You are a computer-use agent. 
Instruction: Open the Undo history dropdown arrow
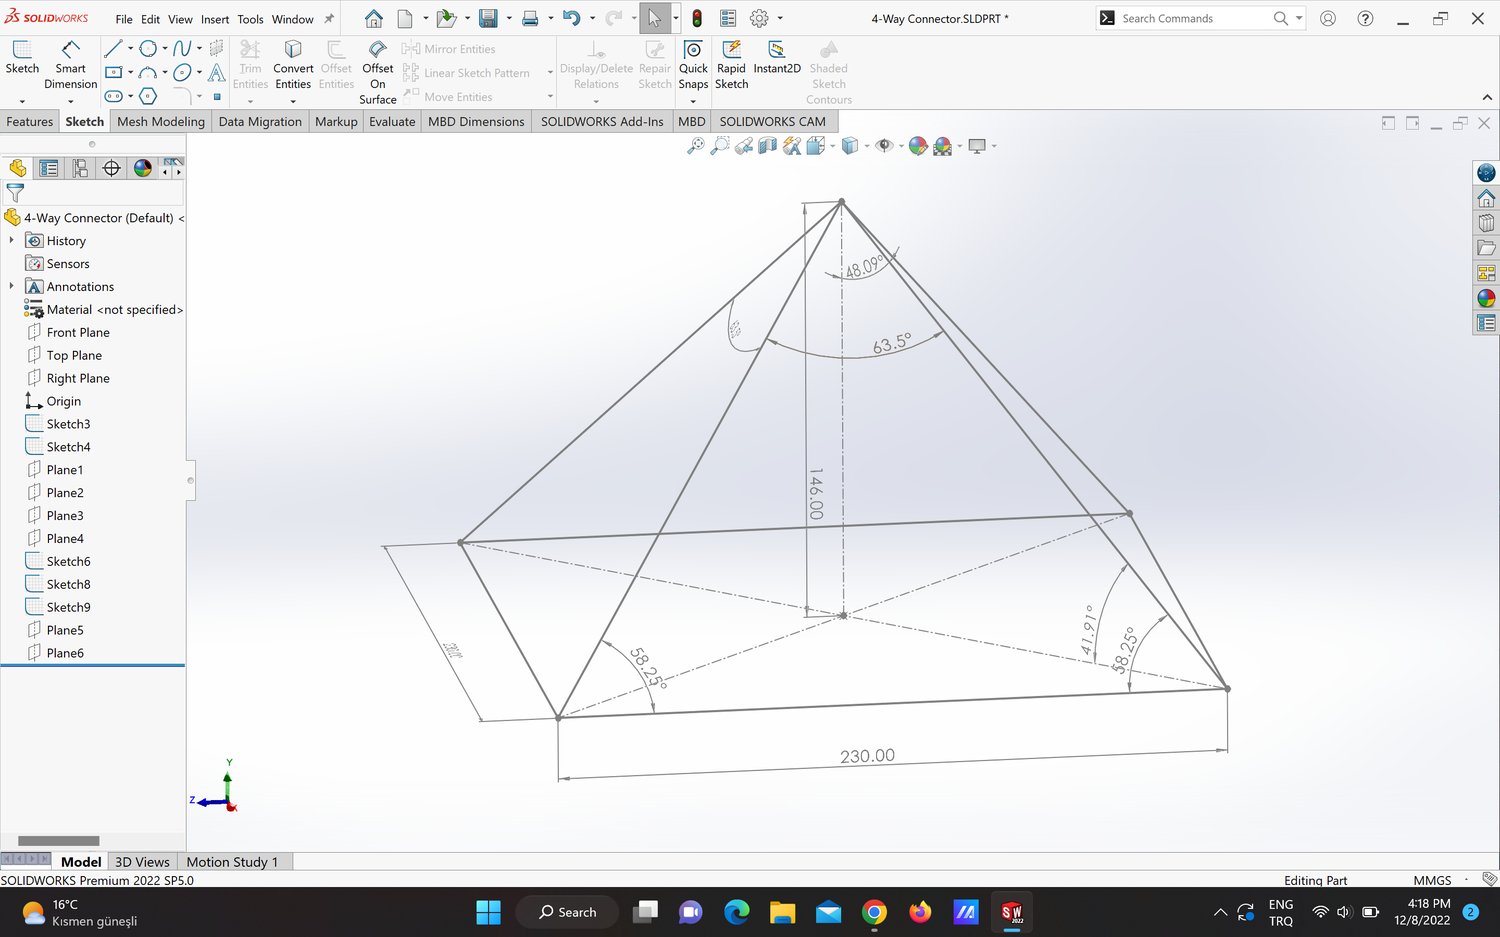pyautogui.click(x=592, y=18)
